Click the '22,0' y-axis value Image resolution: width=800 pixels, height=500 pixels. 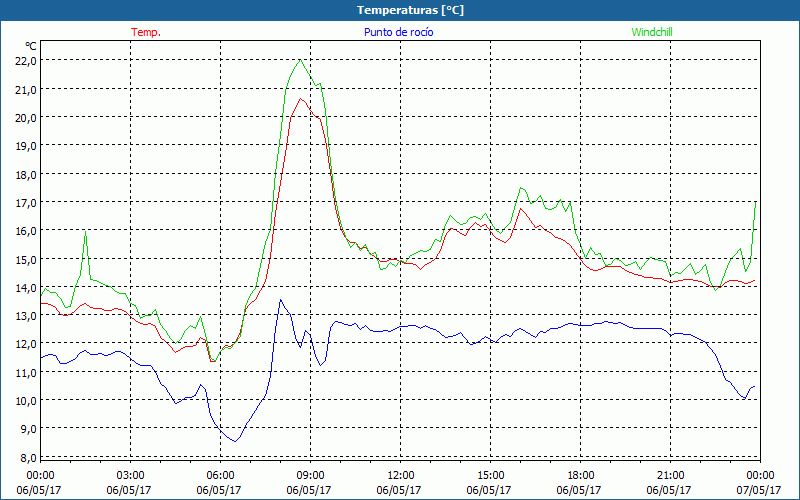(x=27, y=61)
